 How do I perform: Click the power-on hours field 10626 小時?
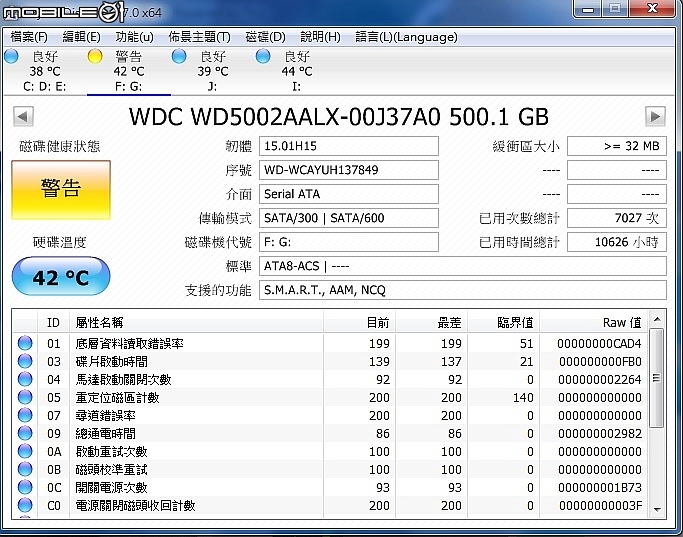pos(617,242)
